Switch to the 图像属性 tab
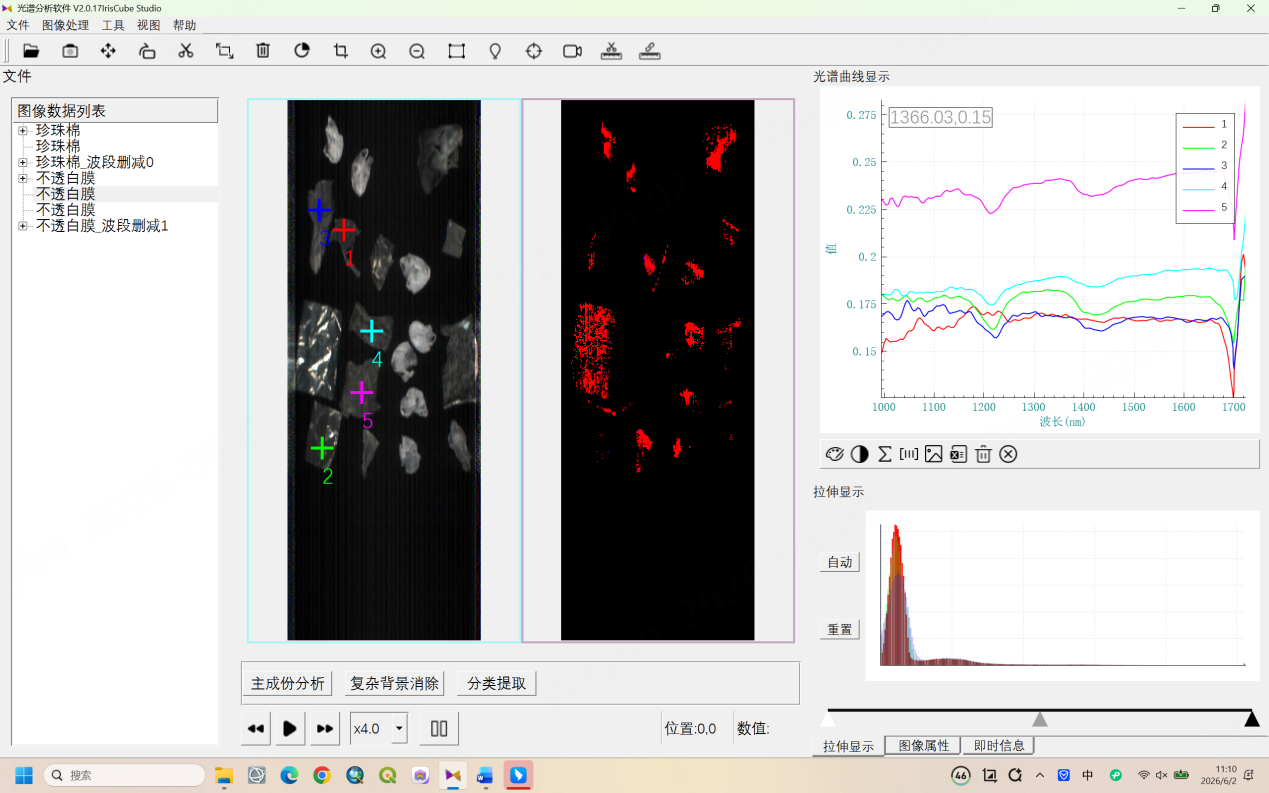 tap(923, 745)
